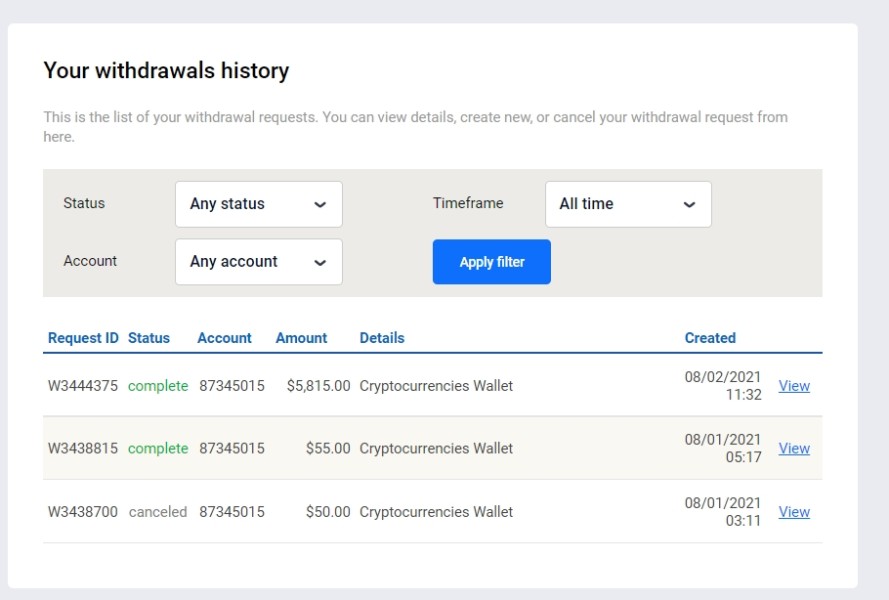Click the chevron arrow in account dropdown
This screenshot has width=889, height=600.
[x=320, y=263]
